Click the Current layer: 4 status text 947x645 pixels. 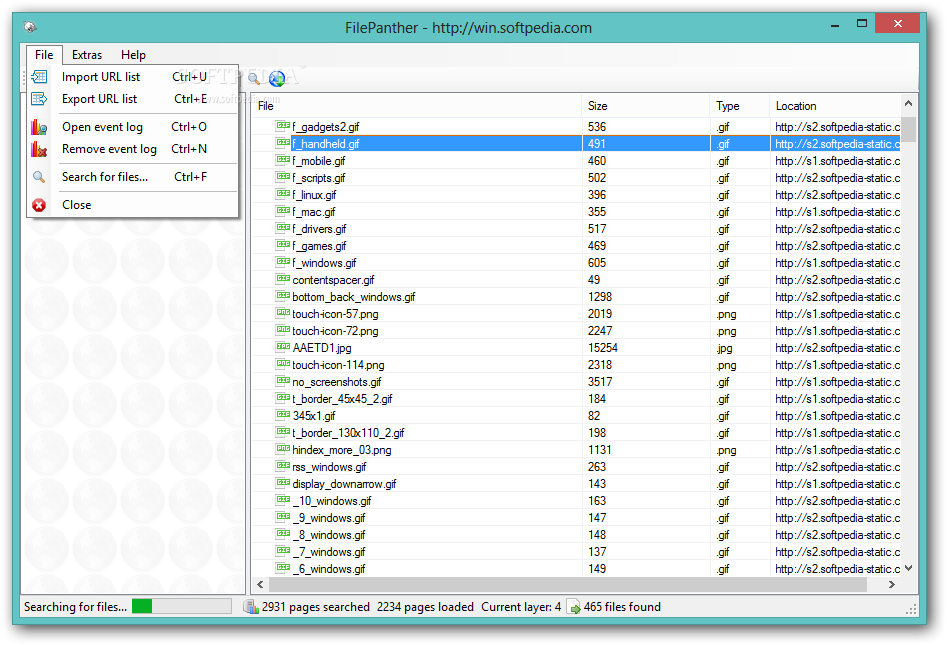521,607
